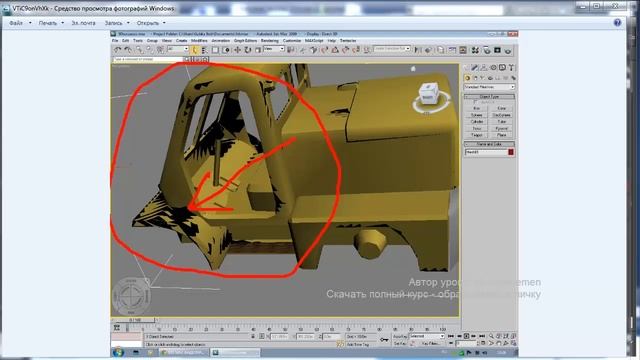Open the Modifiers menu in 3ds Max
640x360 pixels.
[x=199, y=41]
